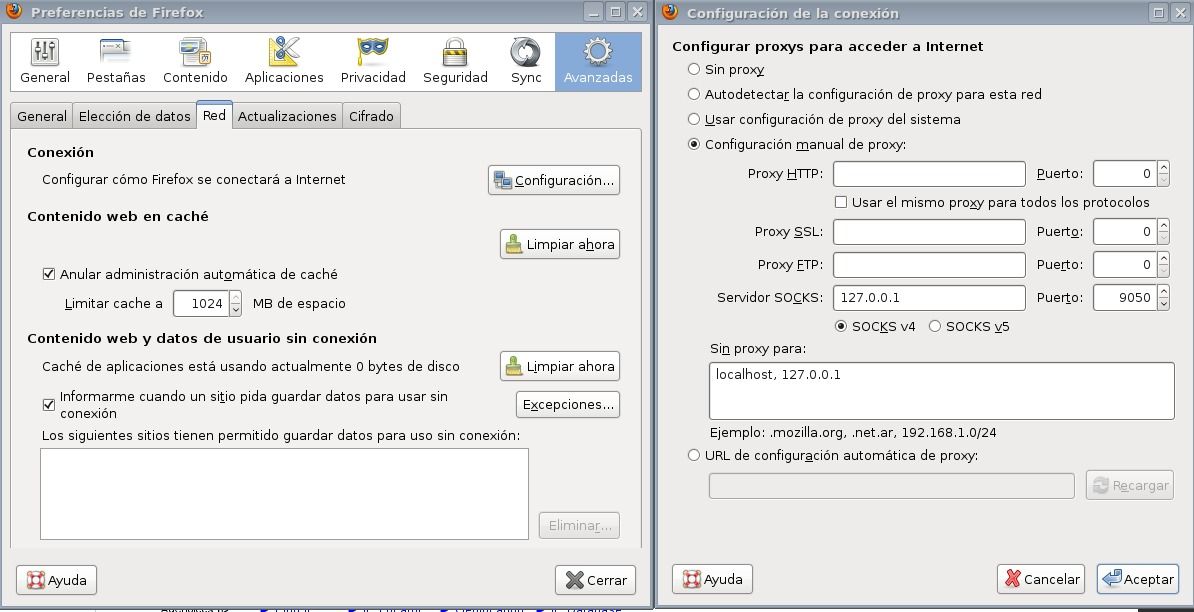
Task: Open the Seguridad preferences panel
Action: coord(455,61)
